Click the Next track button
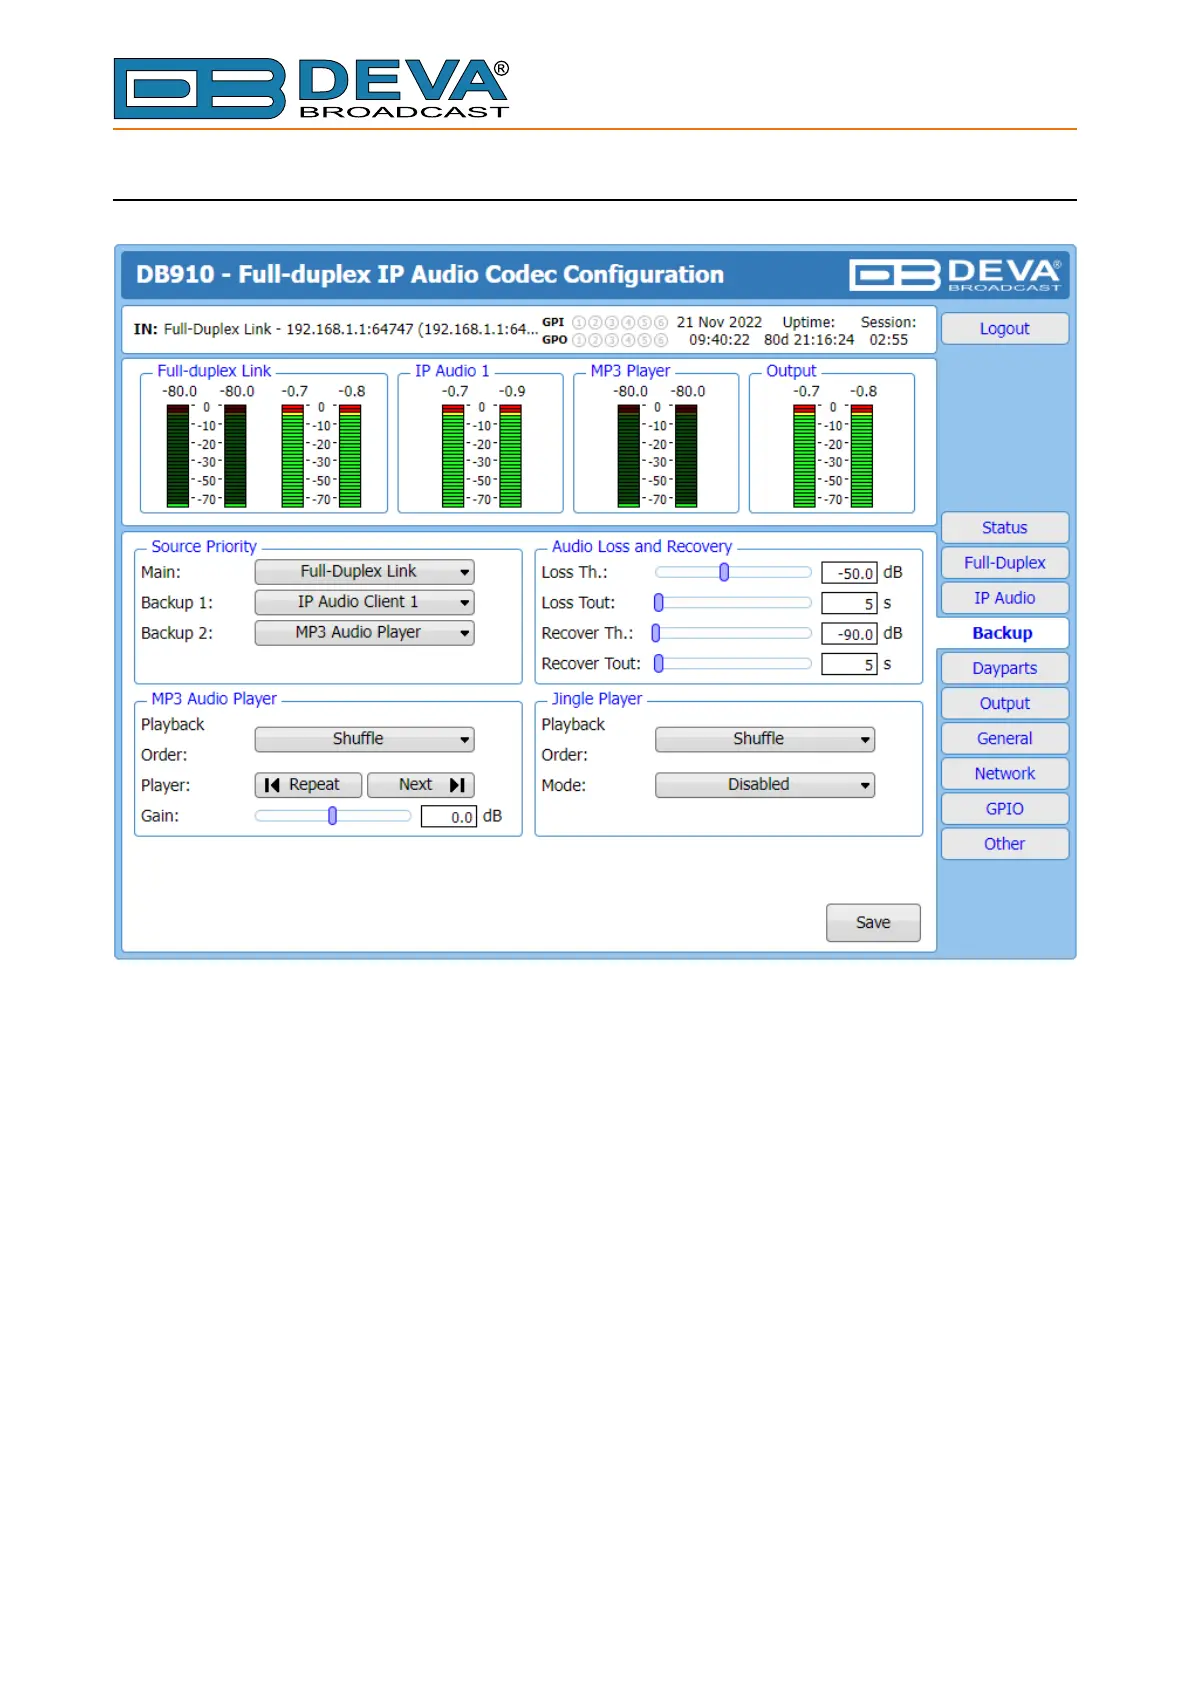Screen dimensions: 1191x1684 tap(421, 785)
